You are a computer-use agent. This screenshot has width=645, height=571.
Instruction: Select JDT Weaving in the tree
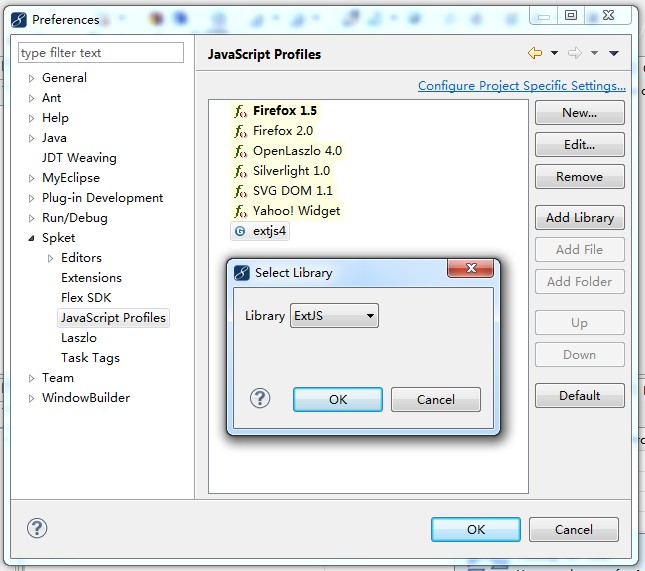pyautogui.click(x=79, y=158)
